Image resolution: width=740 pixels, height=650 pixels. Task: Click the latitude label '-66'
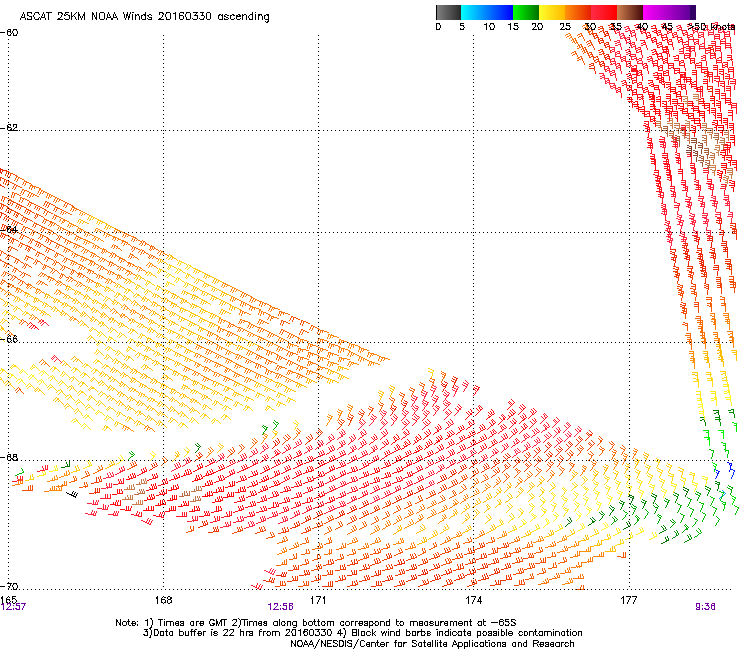pos(9,339)
